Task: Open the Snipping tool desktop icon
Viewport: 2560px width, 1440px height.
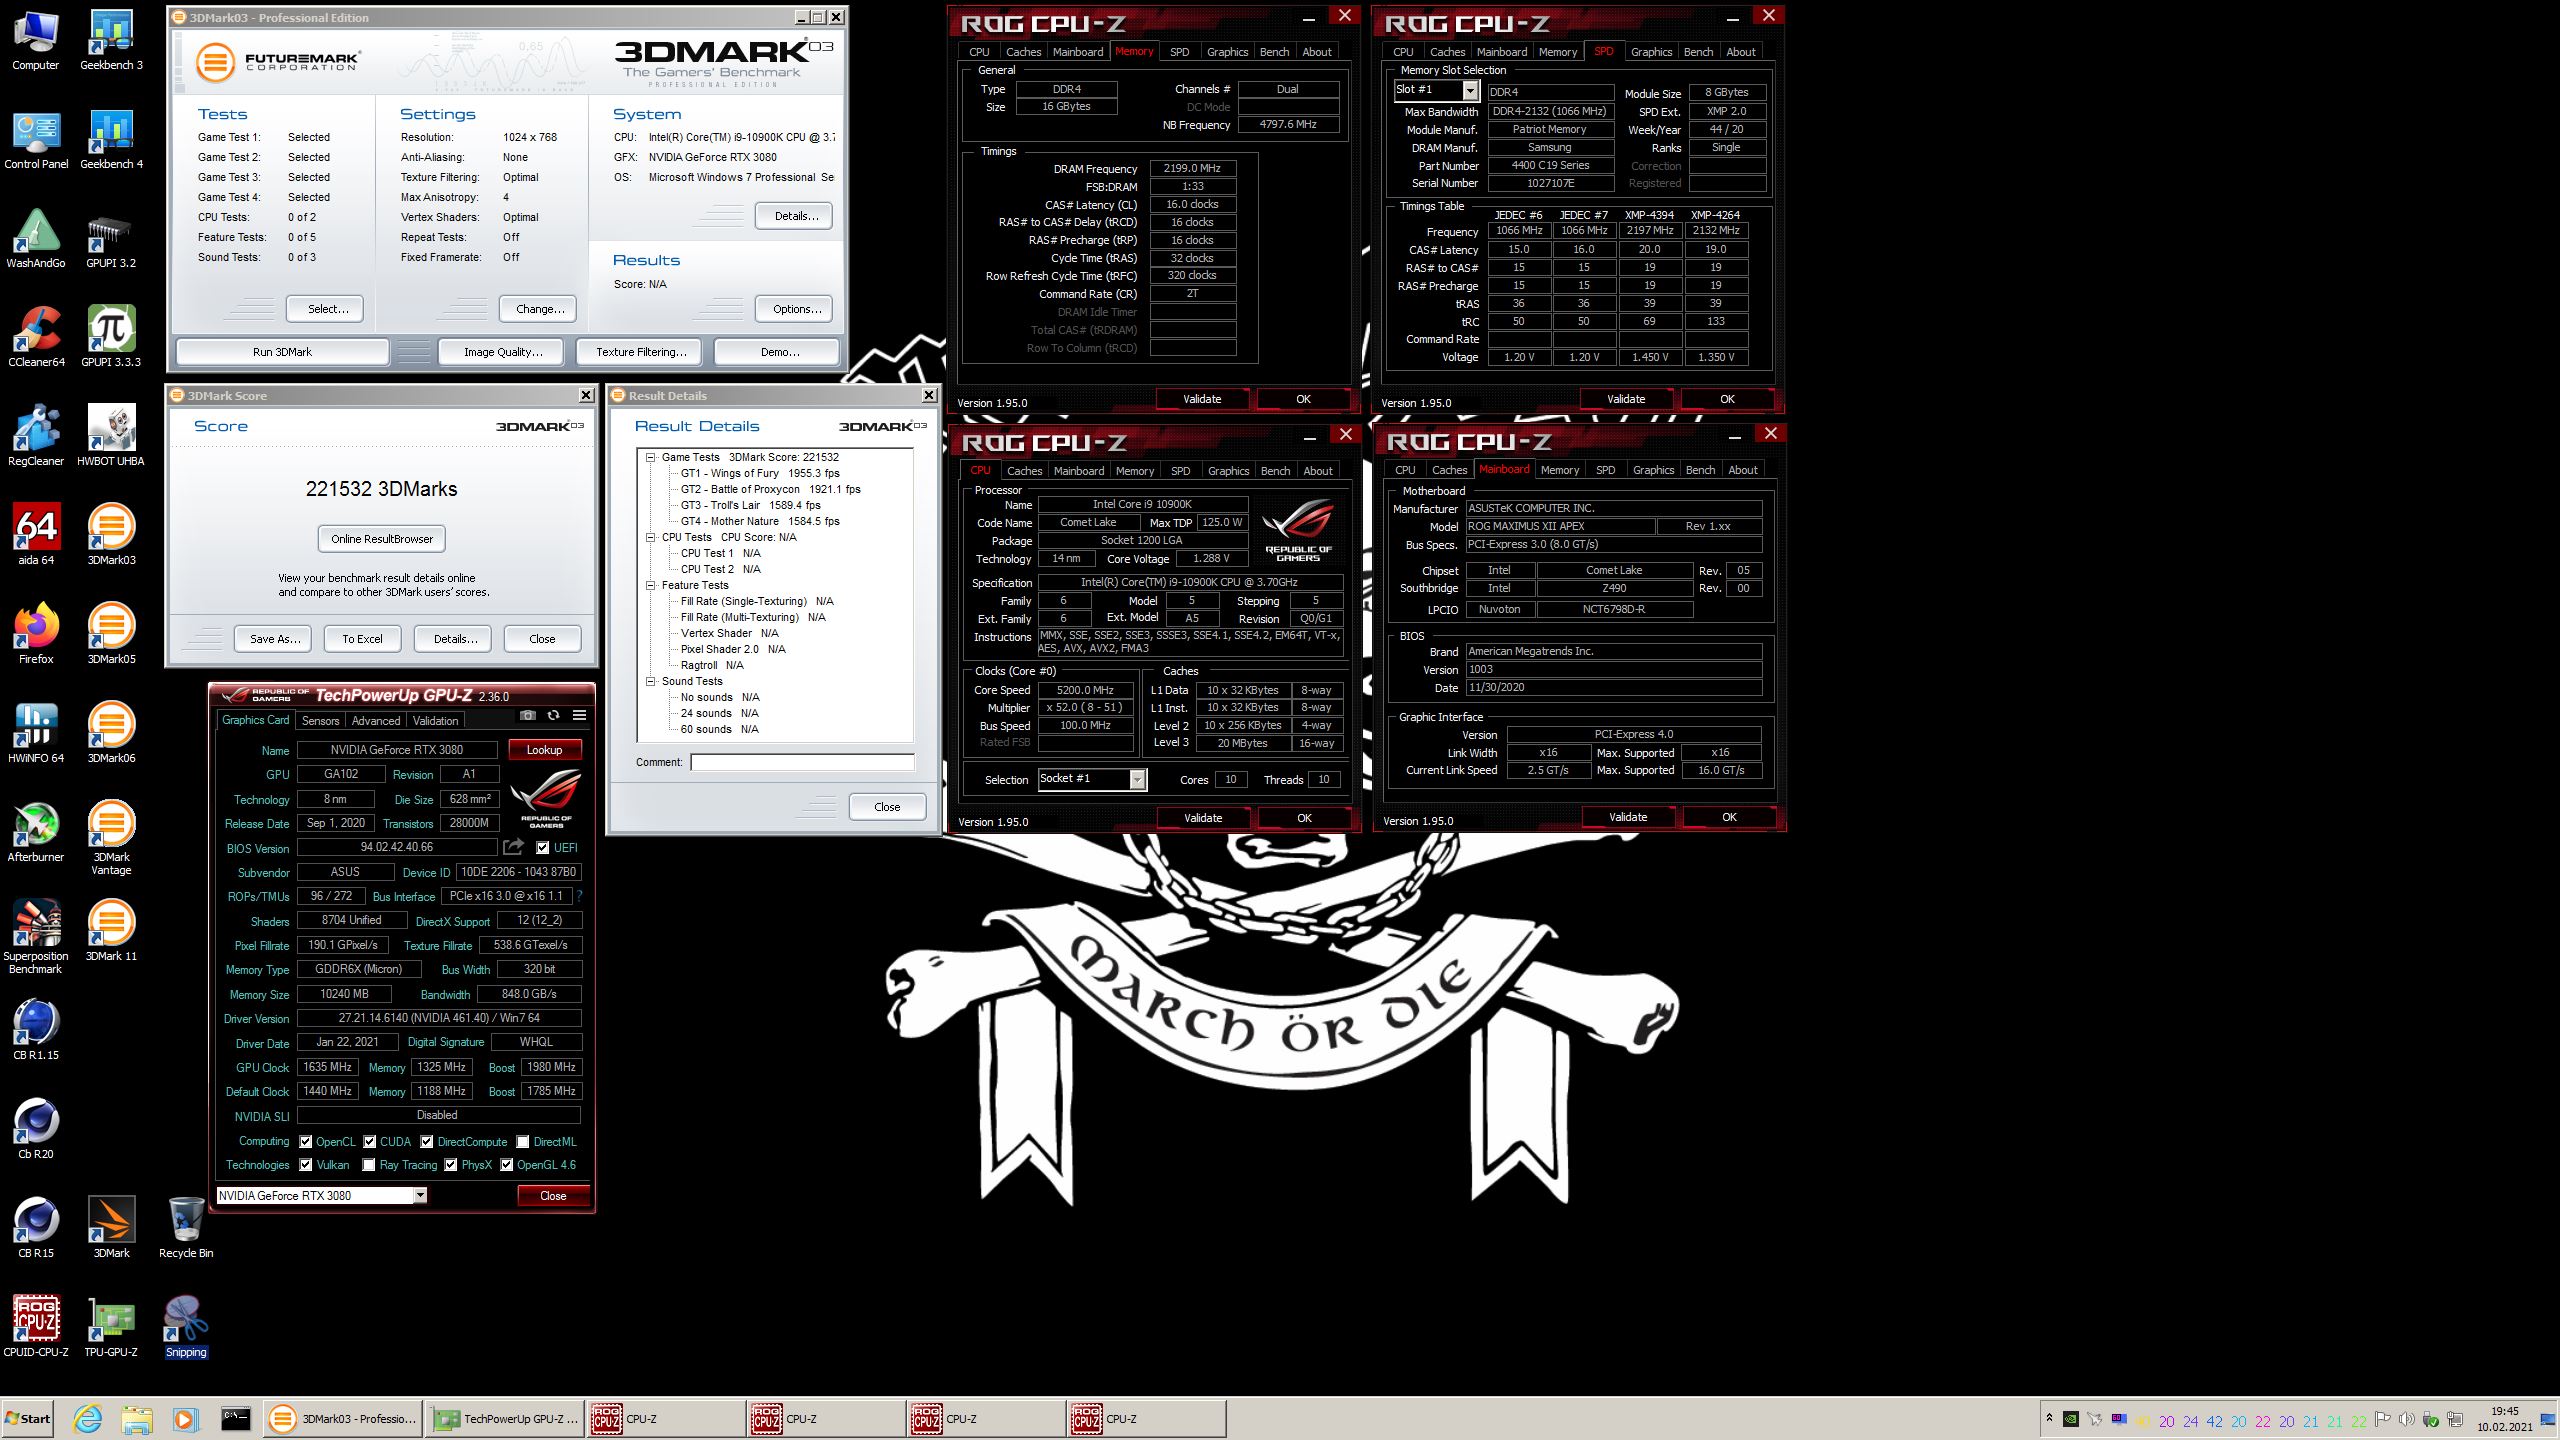Action: [186, 1327]
